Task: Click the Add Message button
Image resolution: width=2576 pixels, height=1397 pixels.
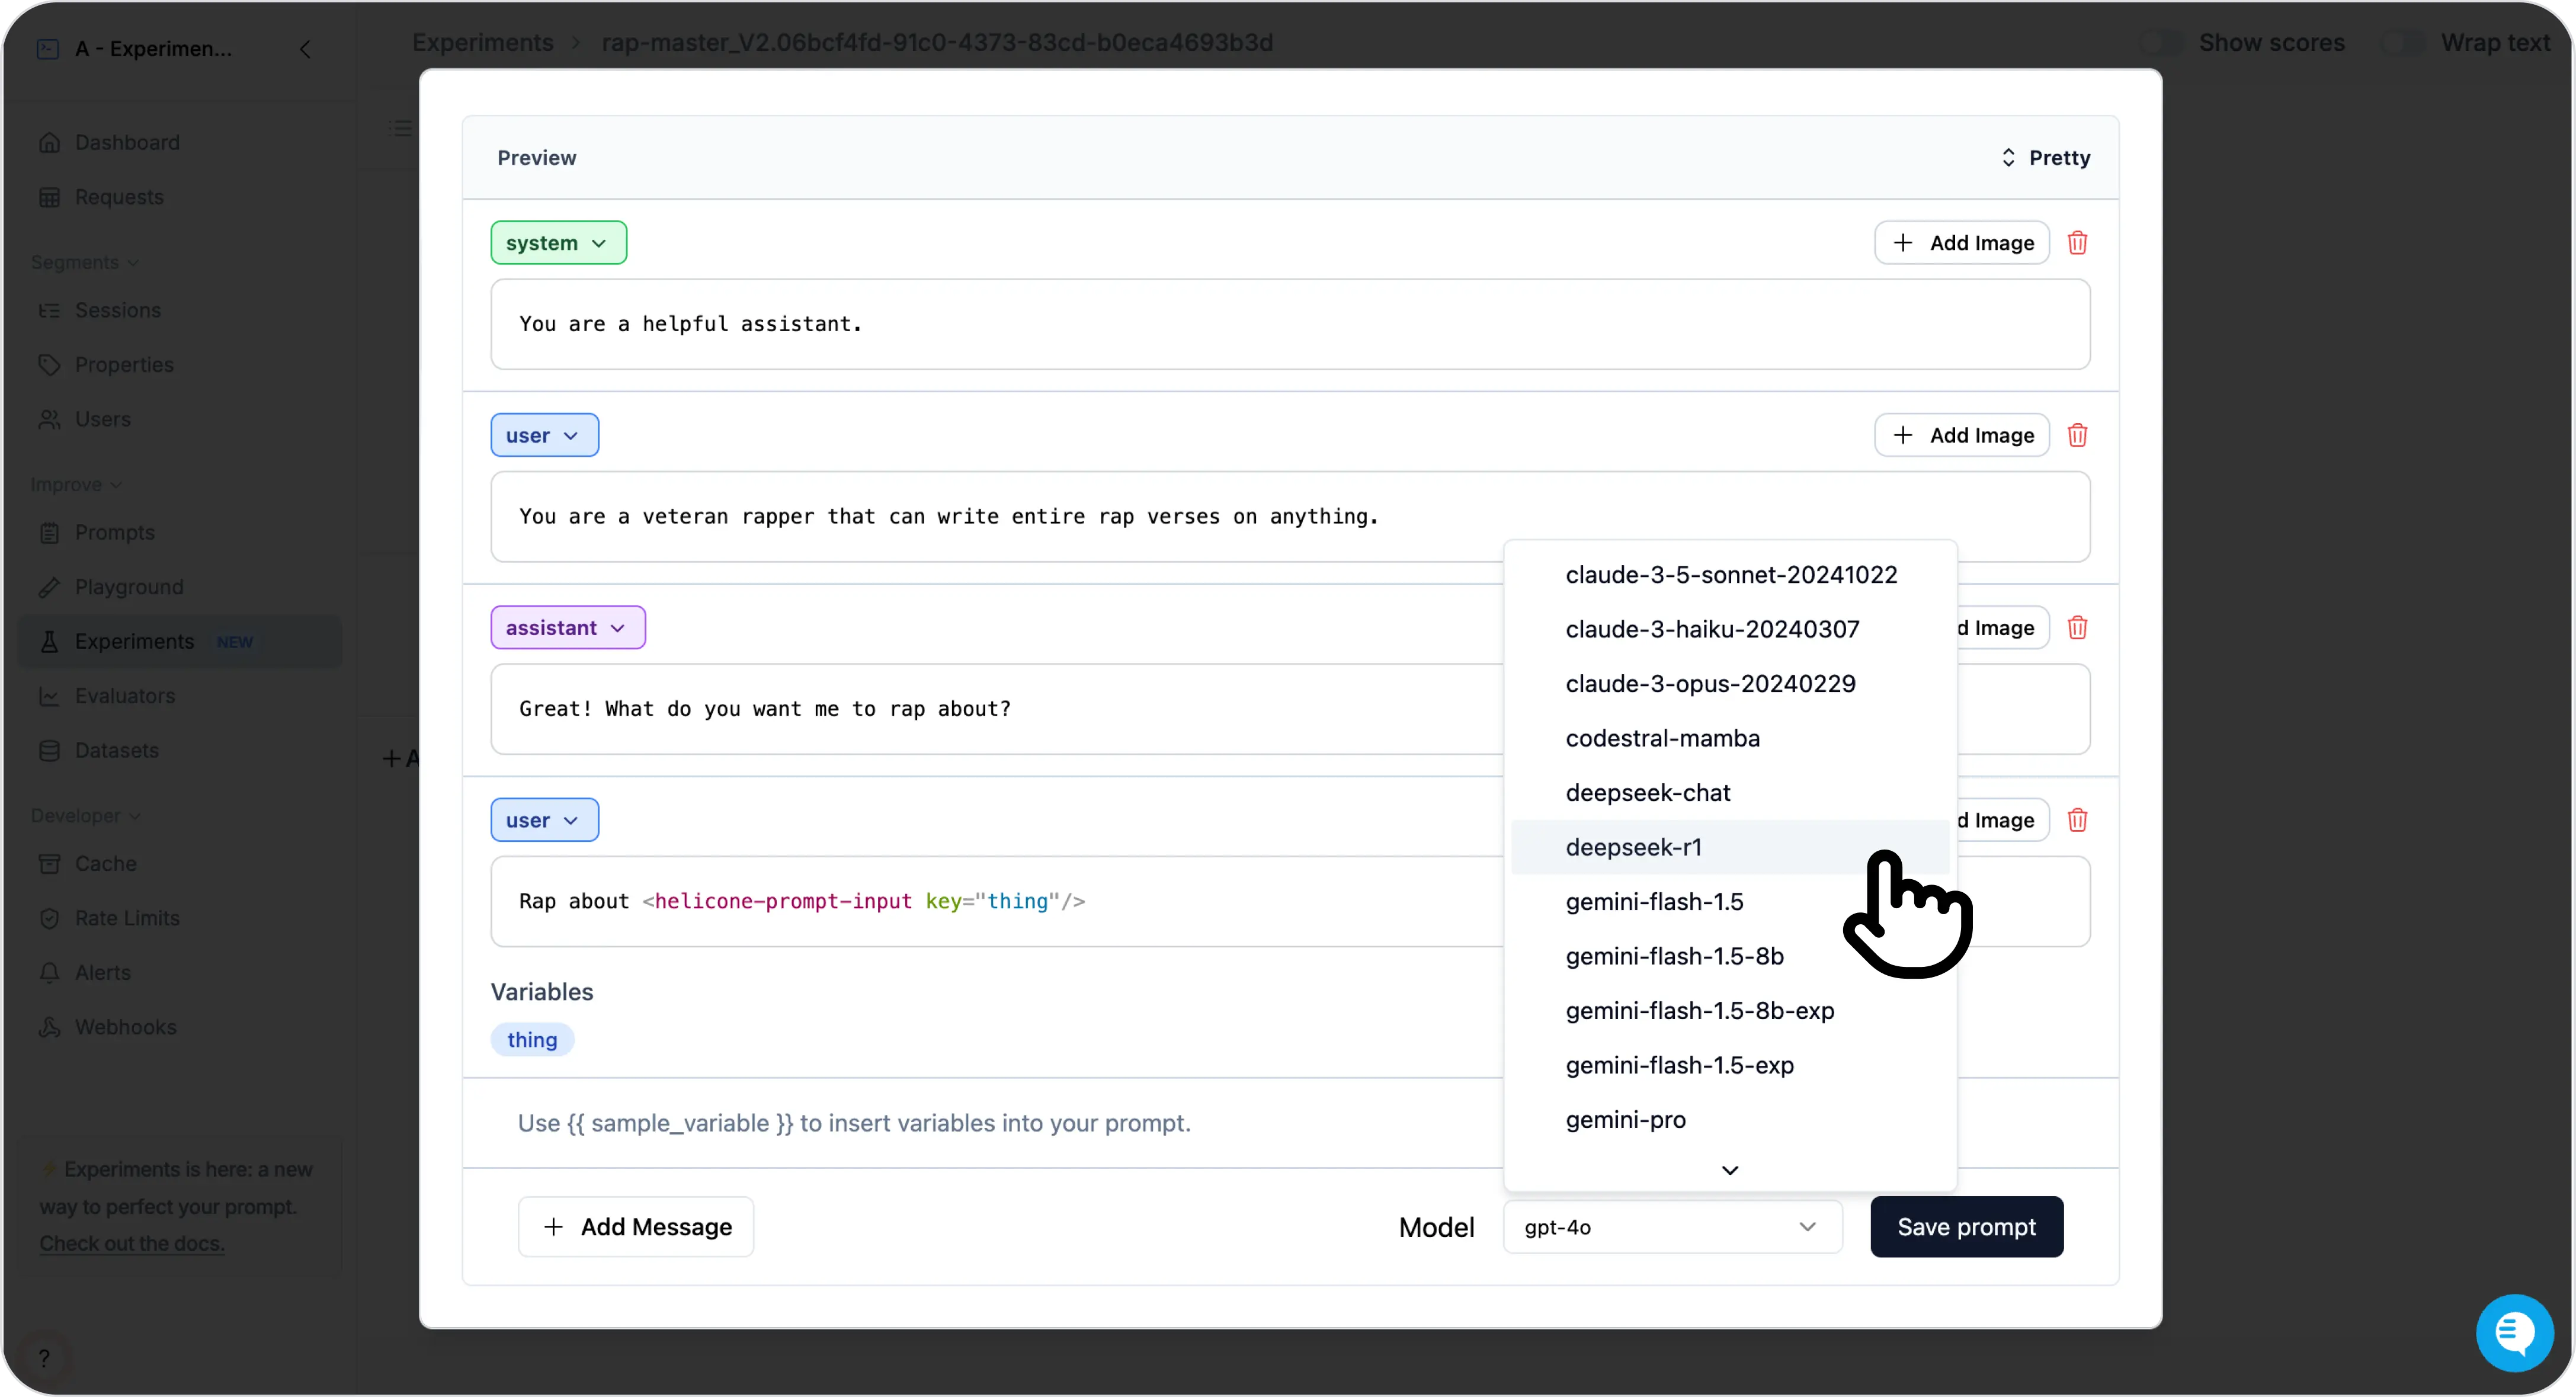Action: click(x=636, y=1227)
